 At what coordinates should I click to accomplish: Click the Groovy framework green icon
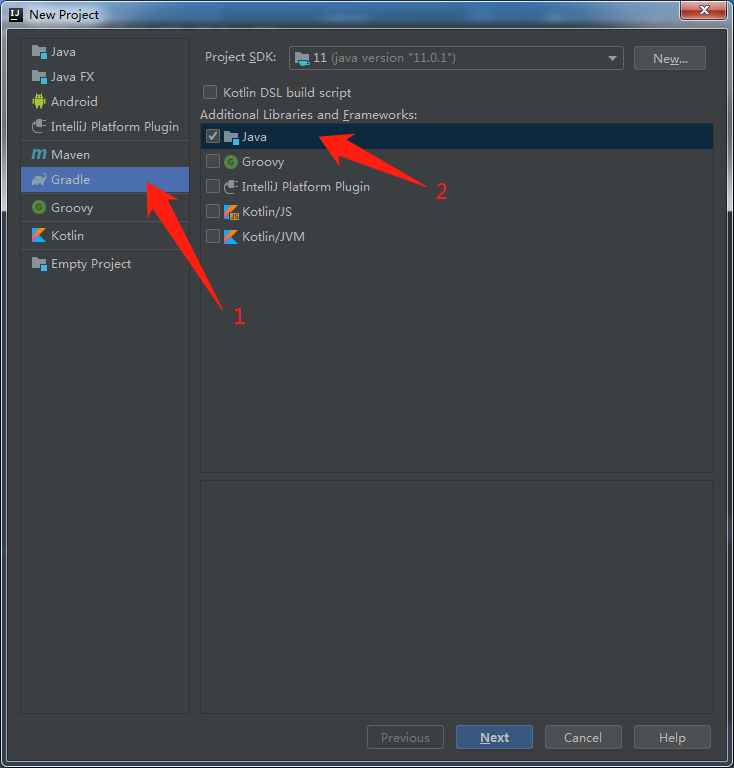(231, 162)
